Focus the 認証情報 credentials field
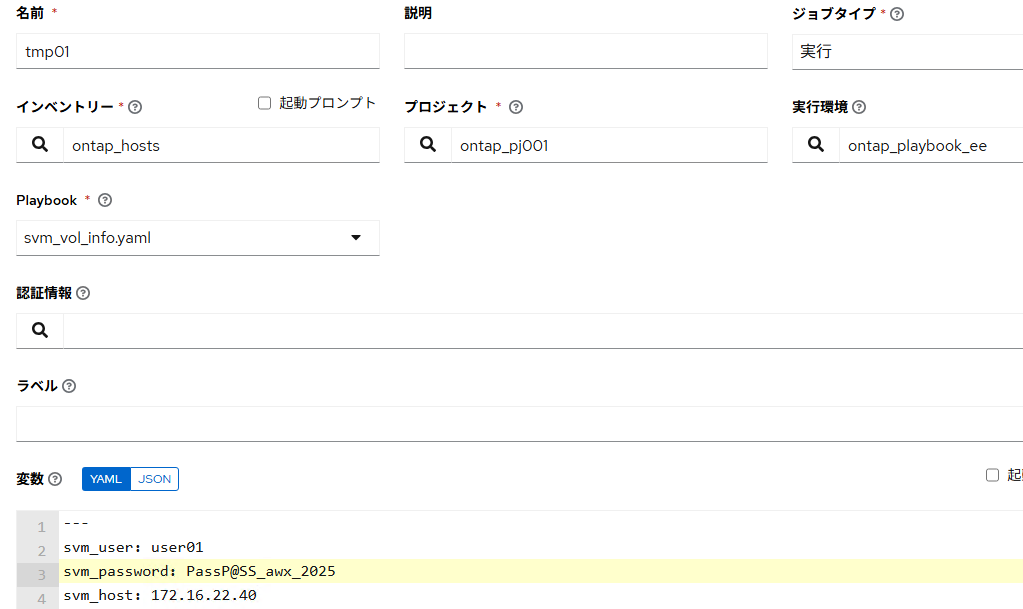 [x=543, y=331]
